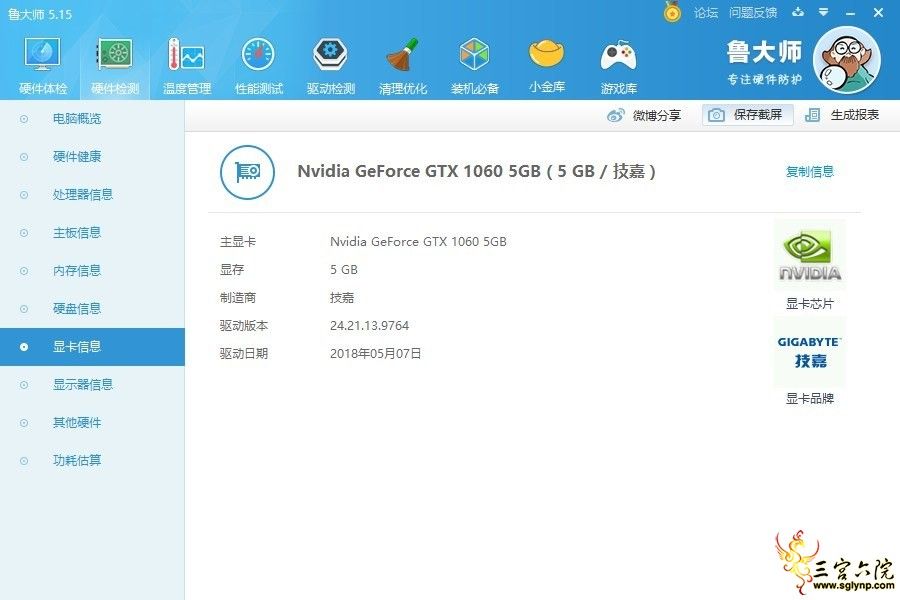Click the driver date 2018年05月07日
Screen dimensions: 900x600
[x=375, y=354]
